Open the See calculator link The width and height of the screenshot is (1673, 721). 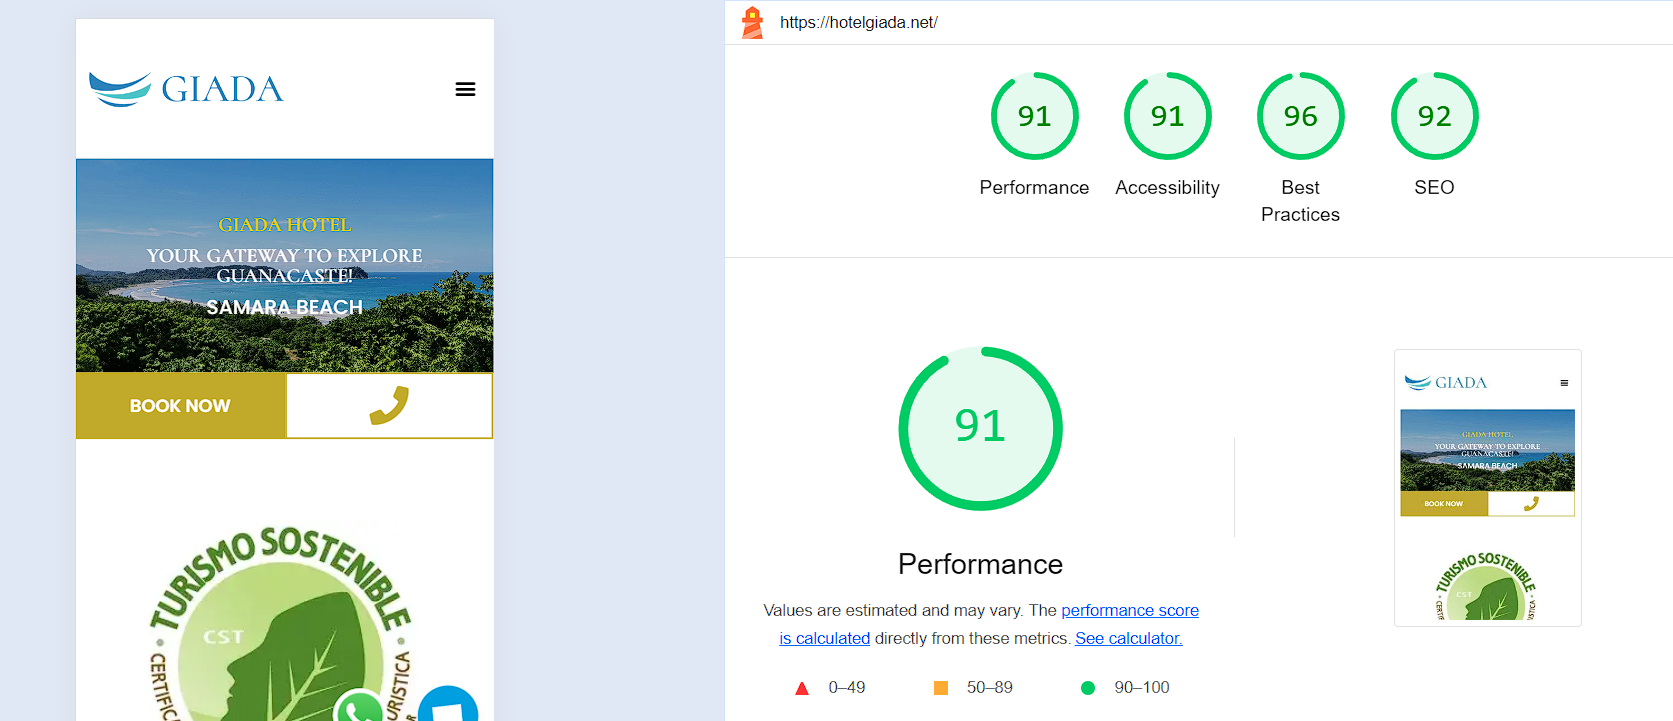point(1128,638)
